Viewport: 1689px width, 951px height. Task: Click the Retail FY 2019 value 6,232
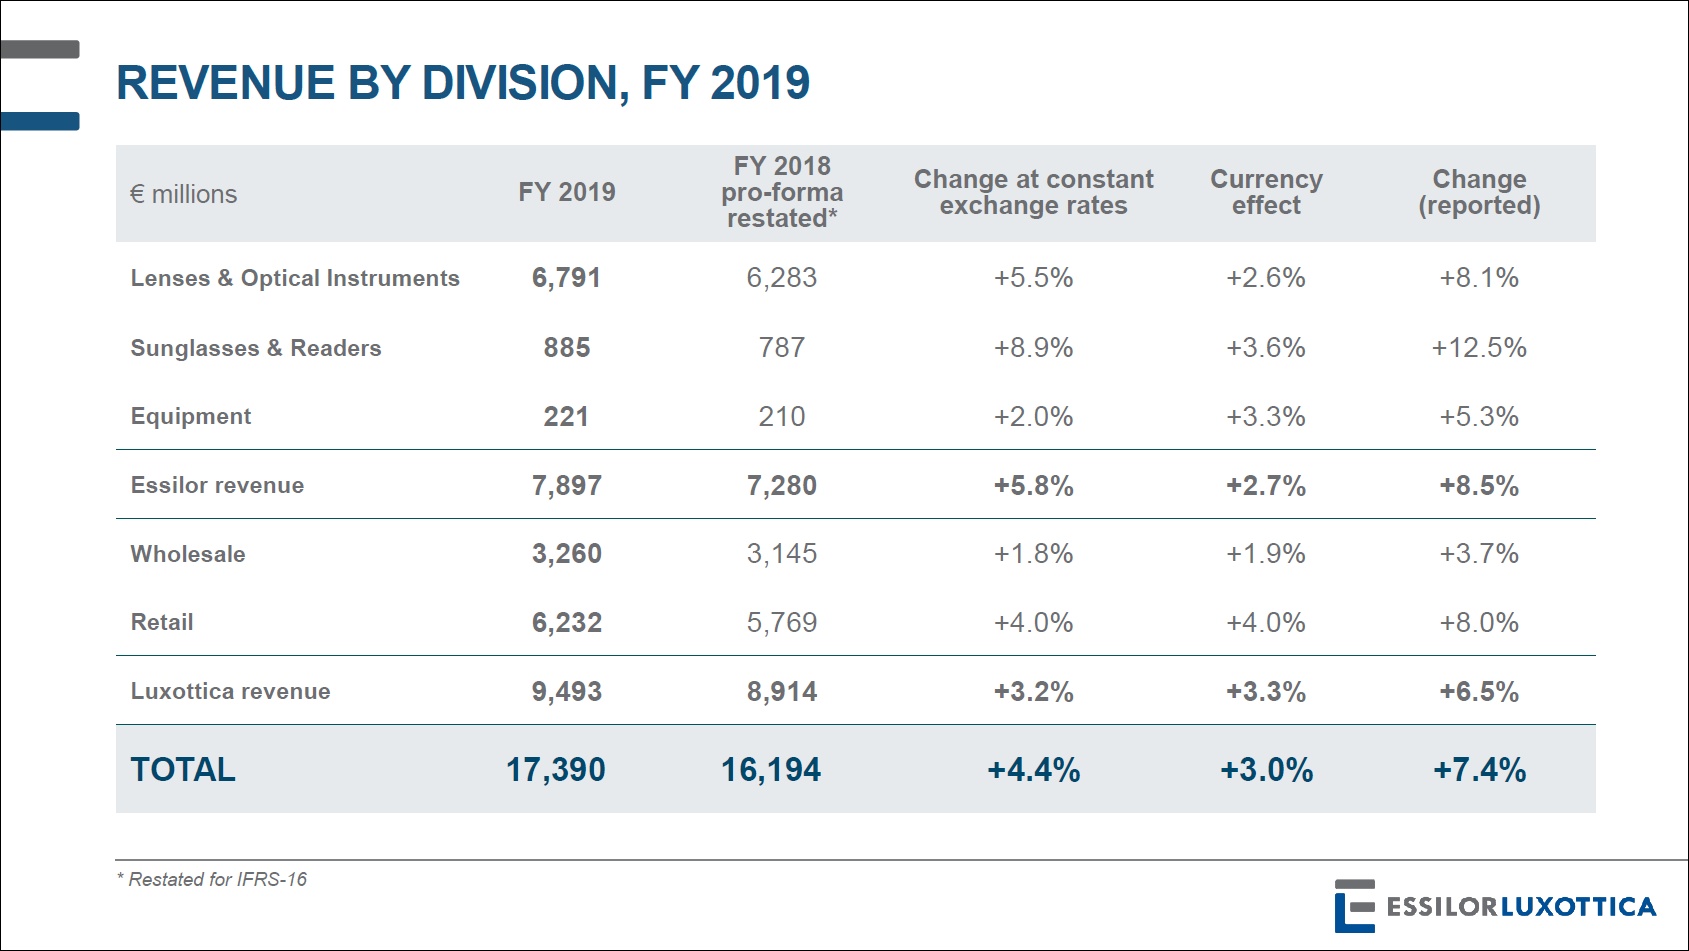(x=566, y=623)
